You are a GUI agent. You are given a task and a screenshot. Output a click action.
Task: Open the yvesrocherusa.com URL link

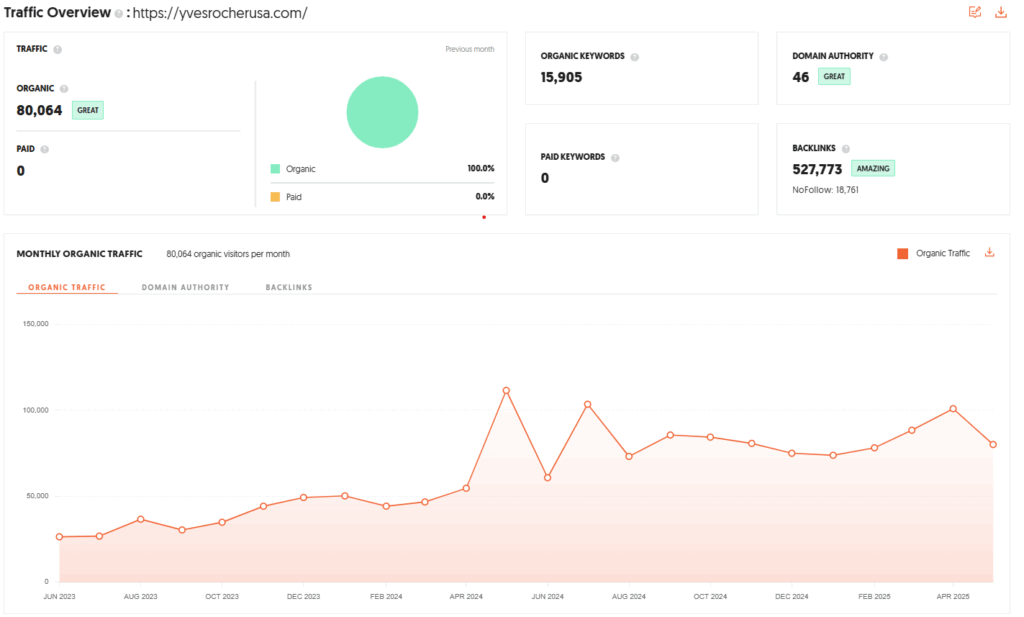coord(220,13)
